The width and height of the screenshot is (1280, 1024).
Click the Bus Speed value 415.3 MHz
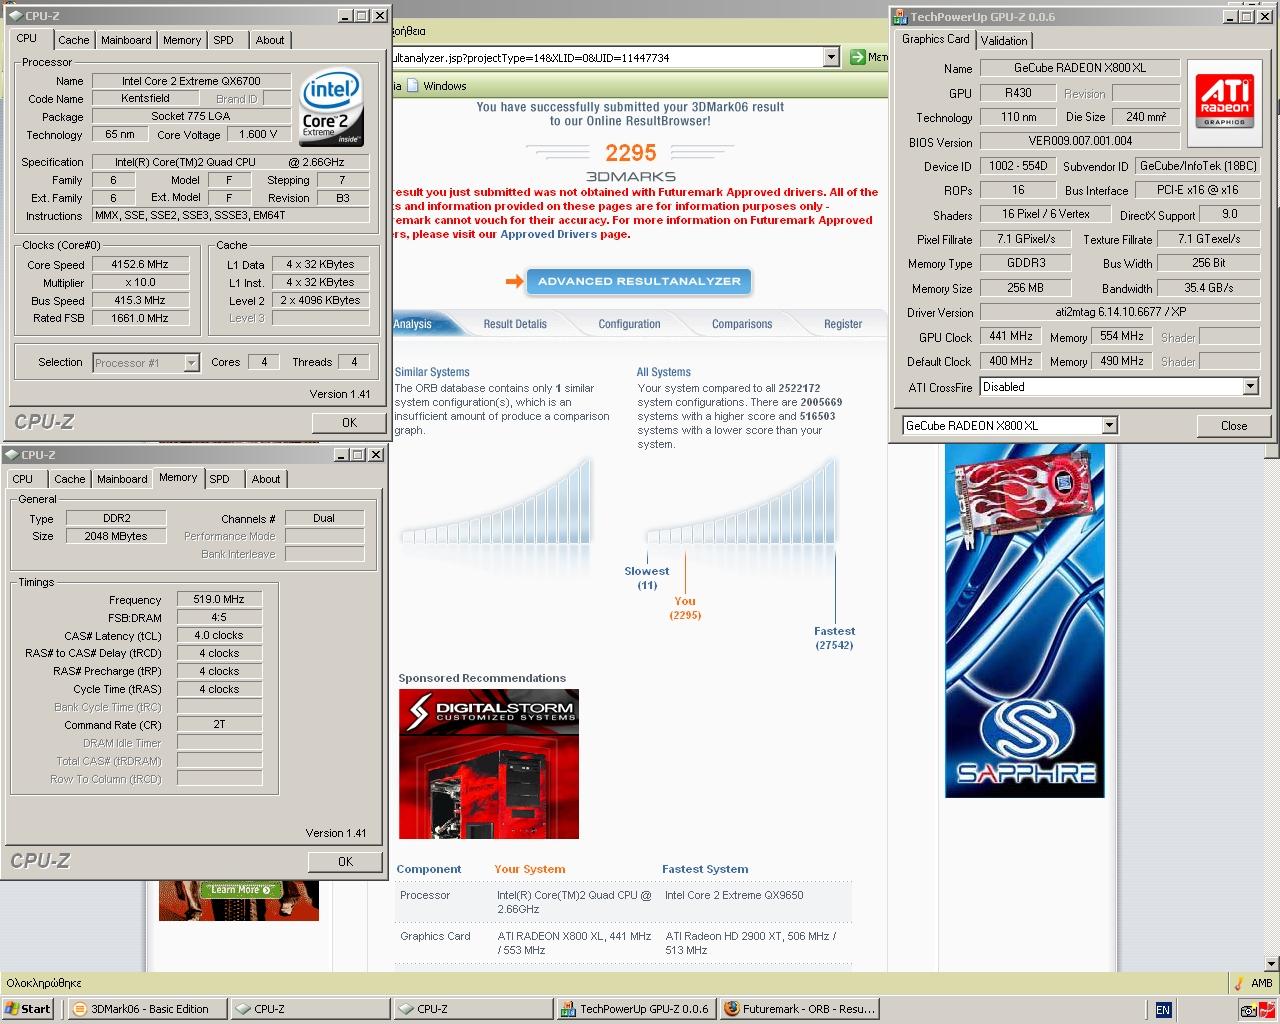140,300
